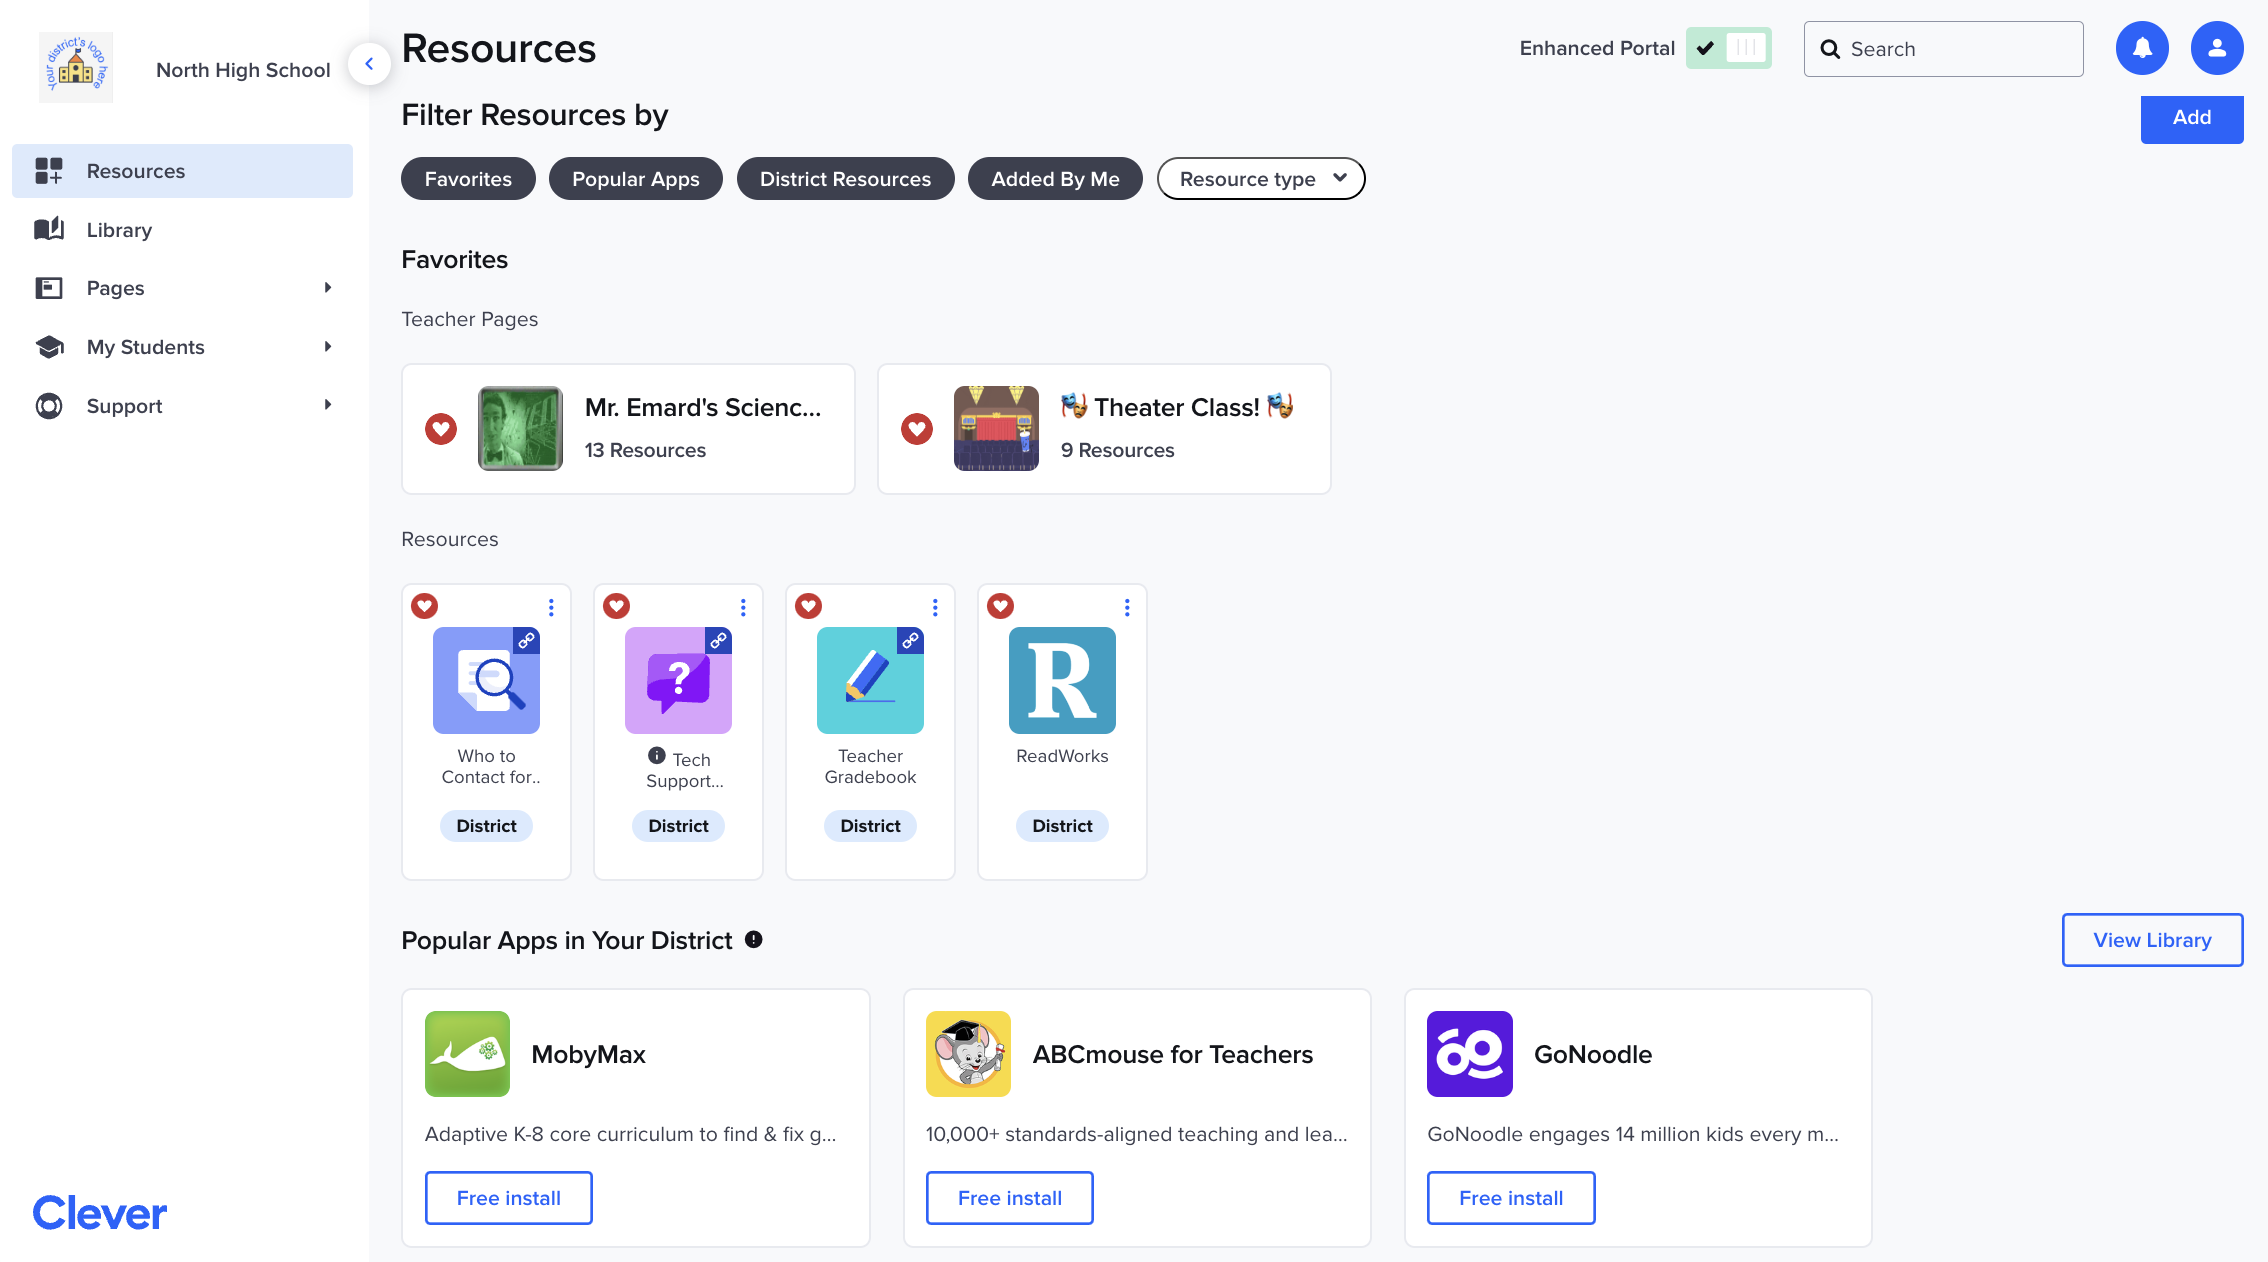Open the profile account icon
This screenshot has height=1262, width=2268.
[2216, 47]
